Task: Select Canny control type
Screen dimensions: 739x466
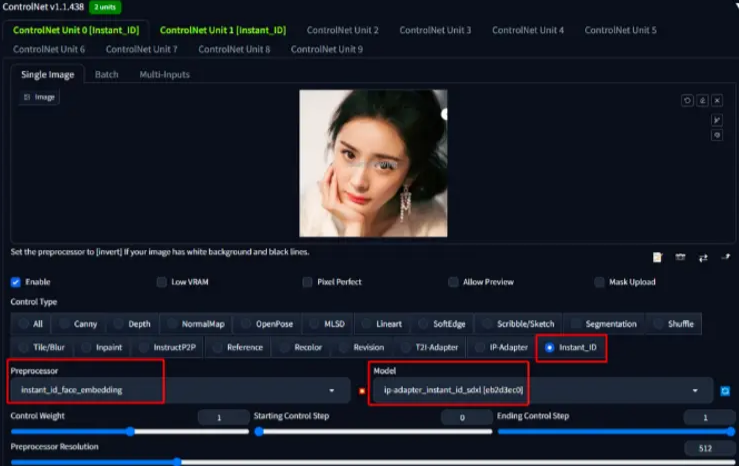Action: click(79, 324)
